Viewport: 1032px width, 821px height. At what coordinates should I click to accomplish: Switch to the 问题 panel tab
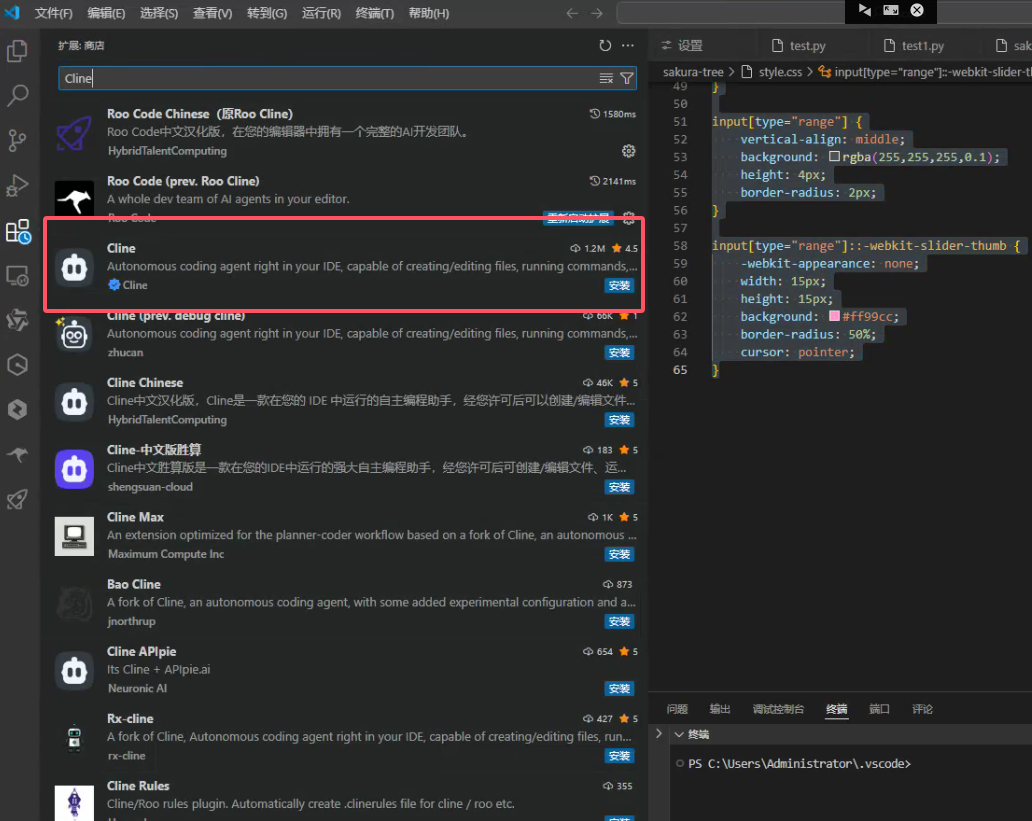(x=677, y=708)
